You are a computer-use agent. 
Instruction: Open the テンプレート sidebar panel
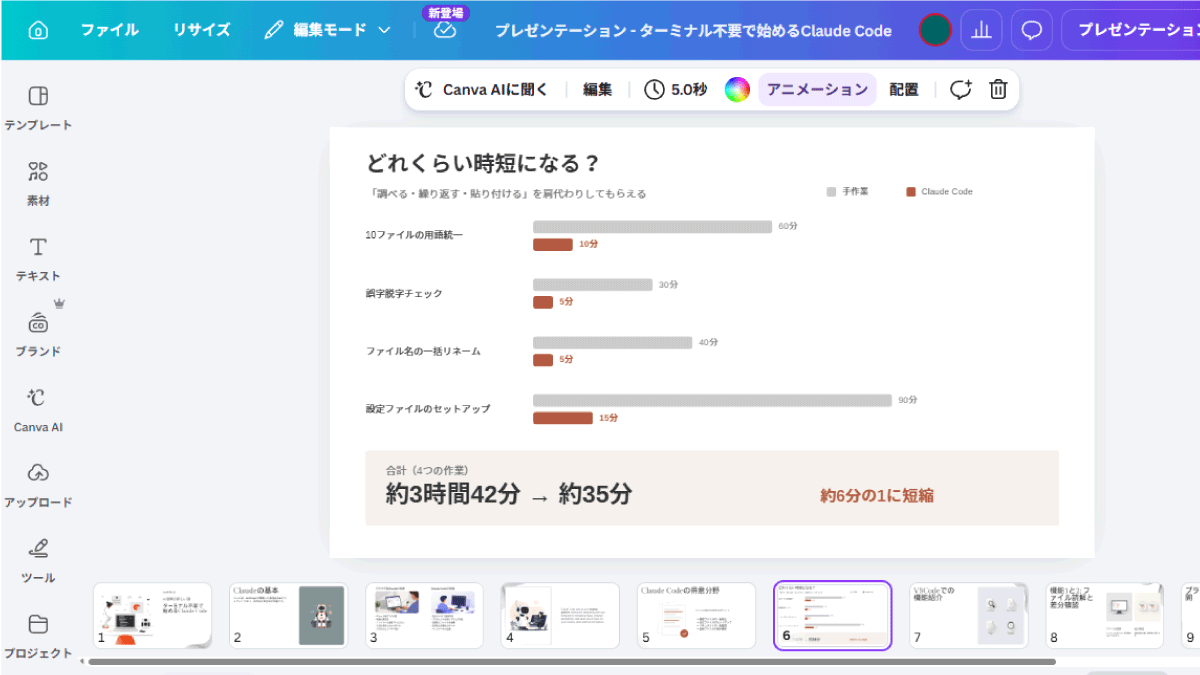click(38, 108)
